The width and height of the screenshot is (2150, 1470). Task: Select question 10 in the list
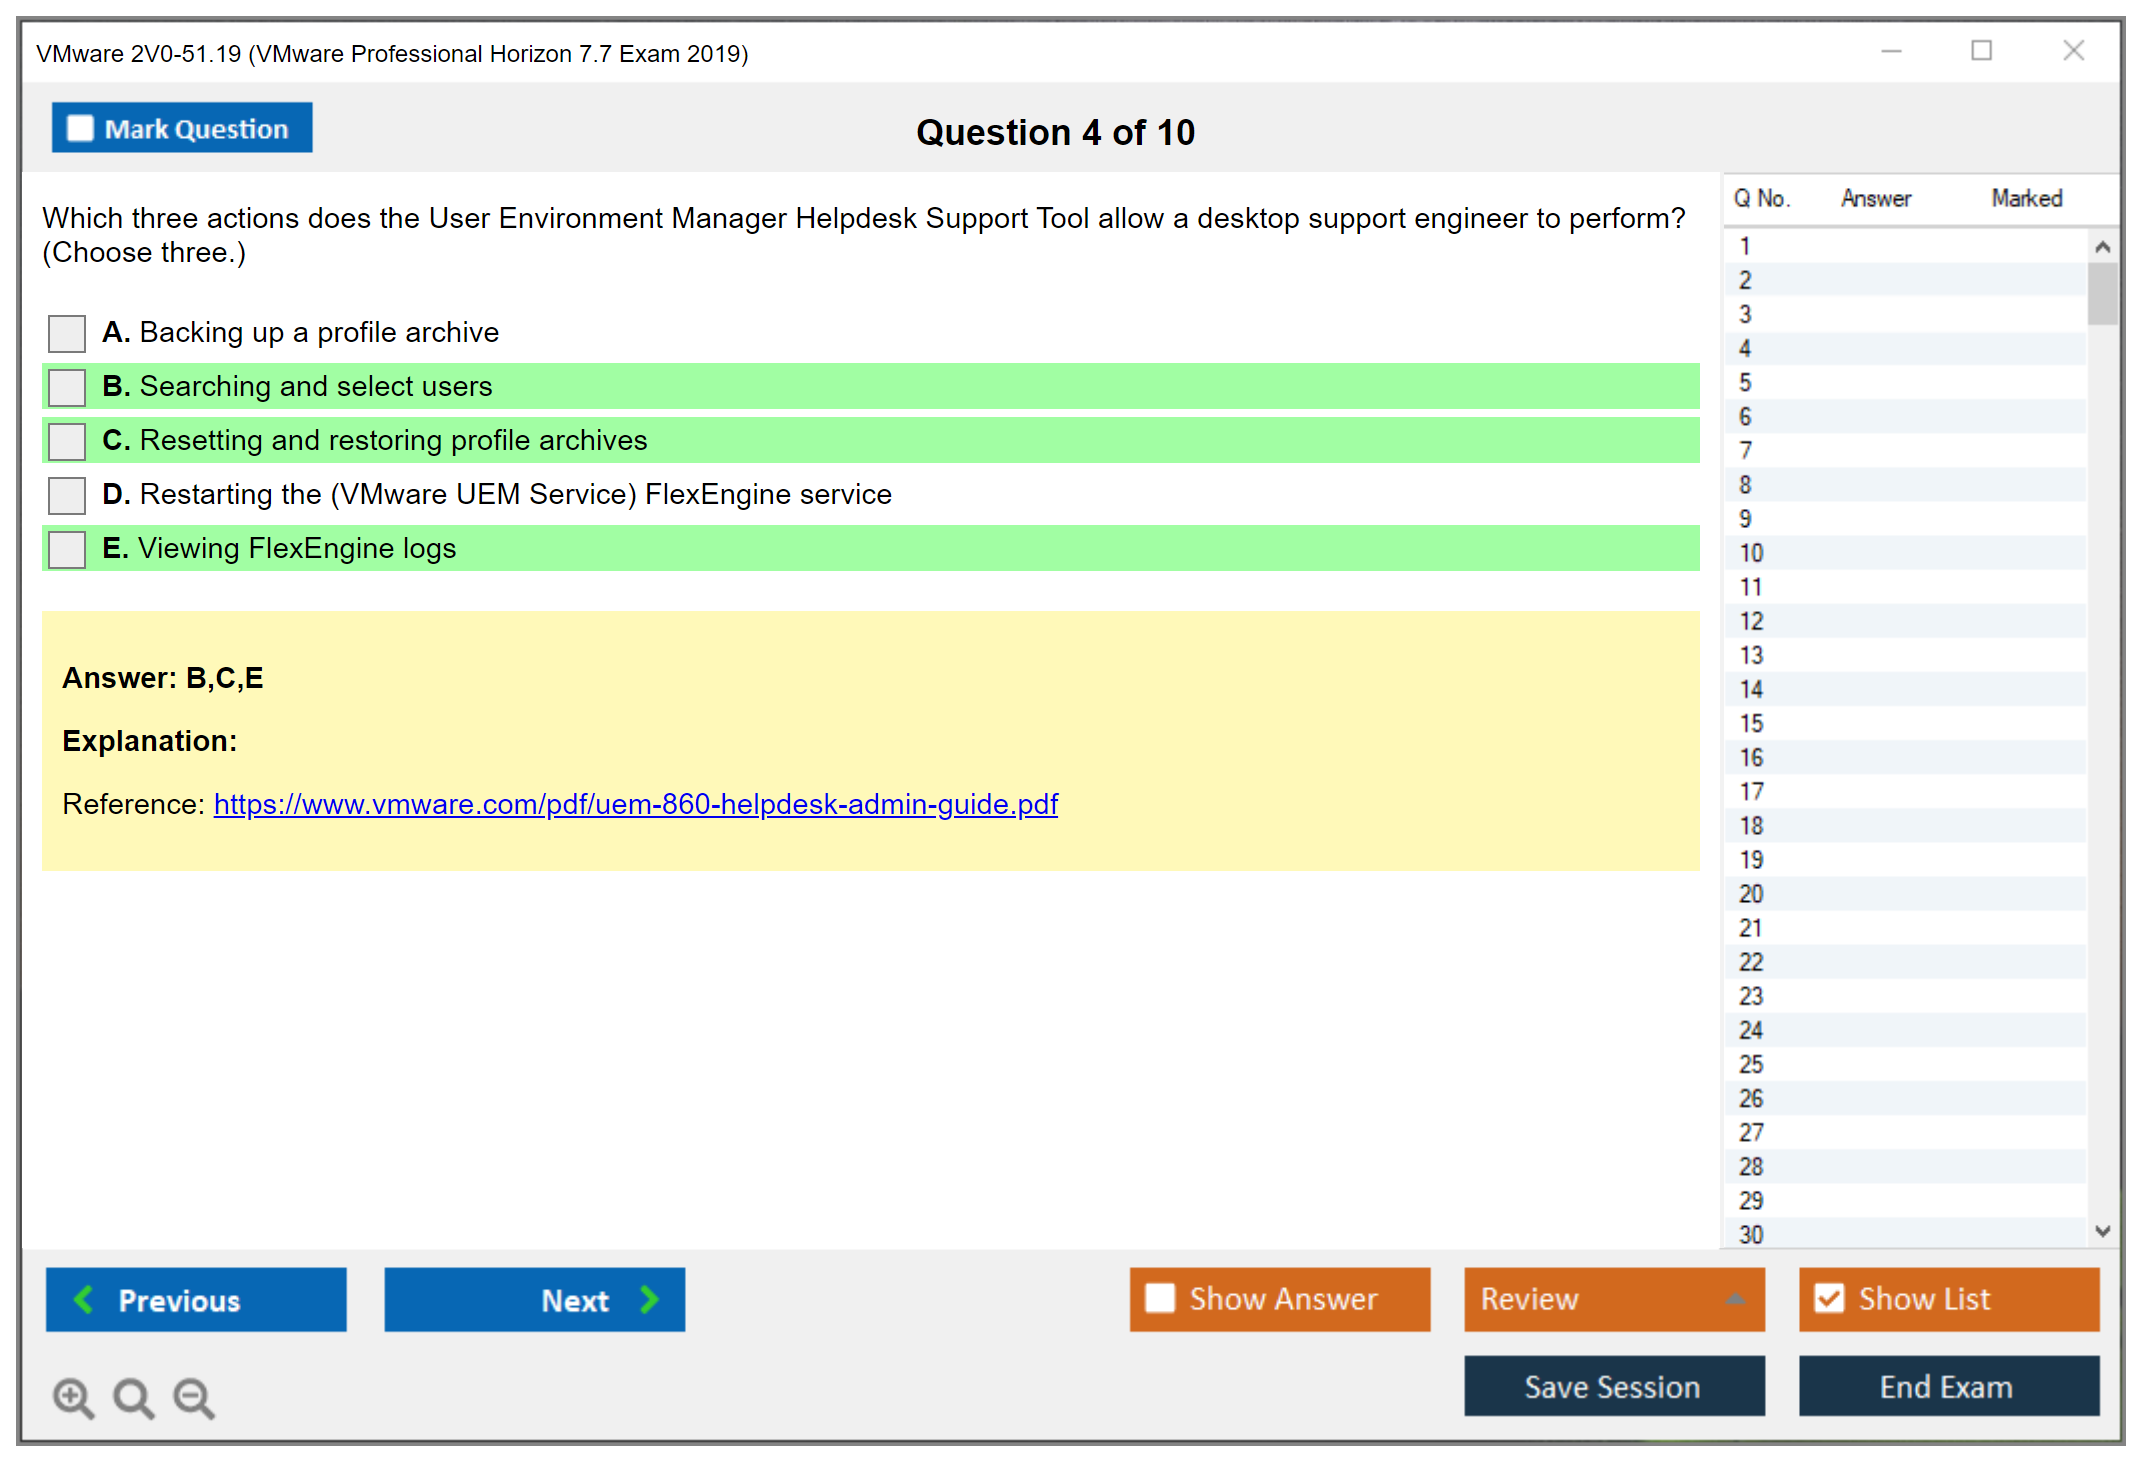(x=1752, y=553)
